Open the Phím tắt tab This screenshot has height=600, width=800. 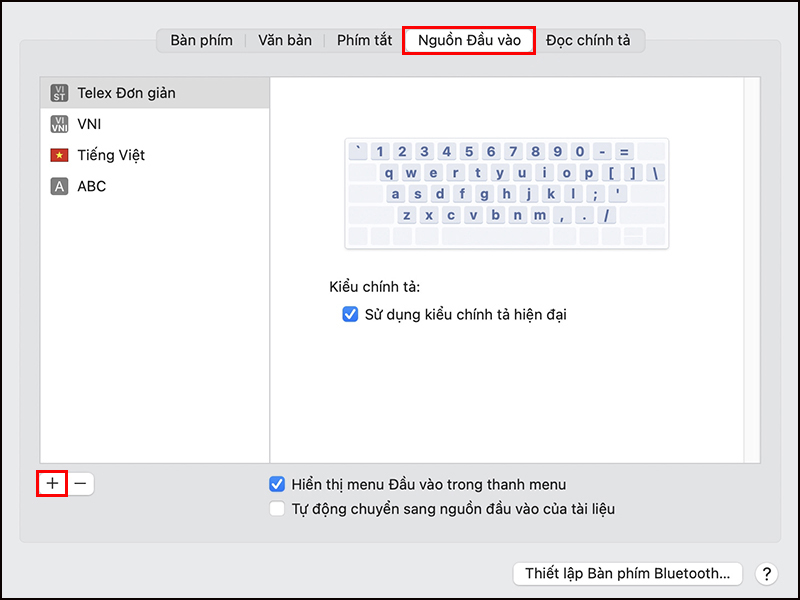click(x=364, y=40)
